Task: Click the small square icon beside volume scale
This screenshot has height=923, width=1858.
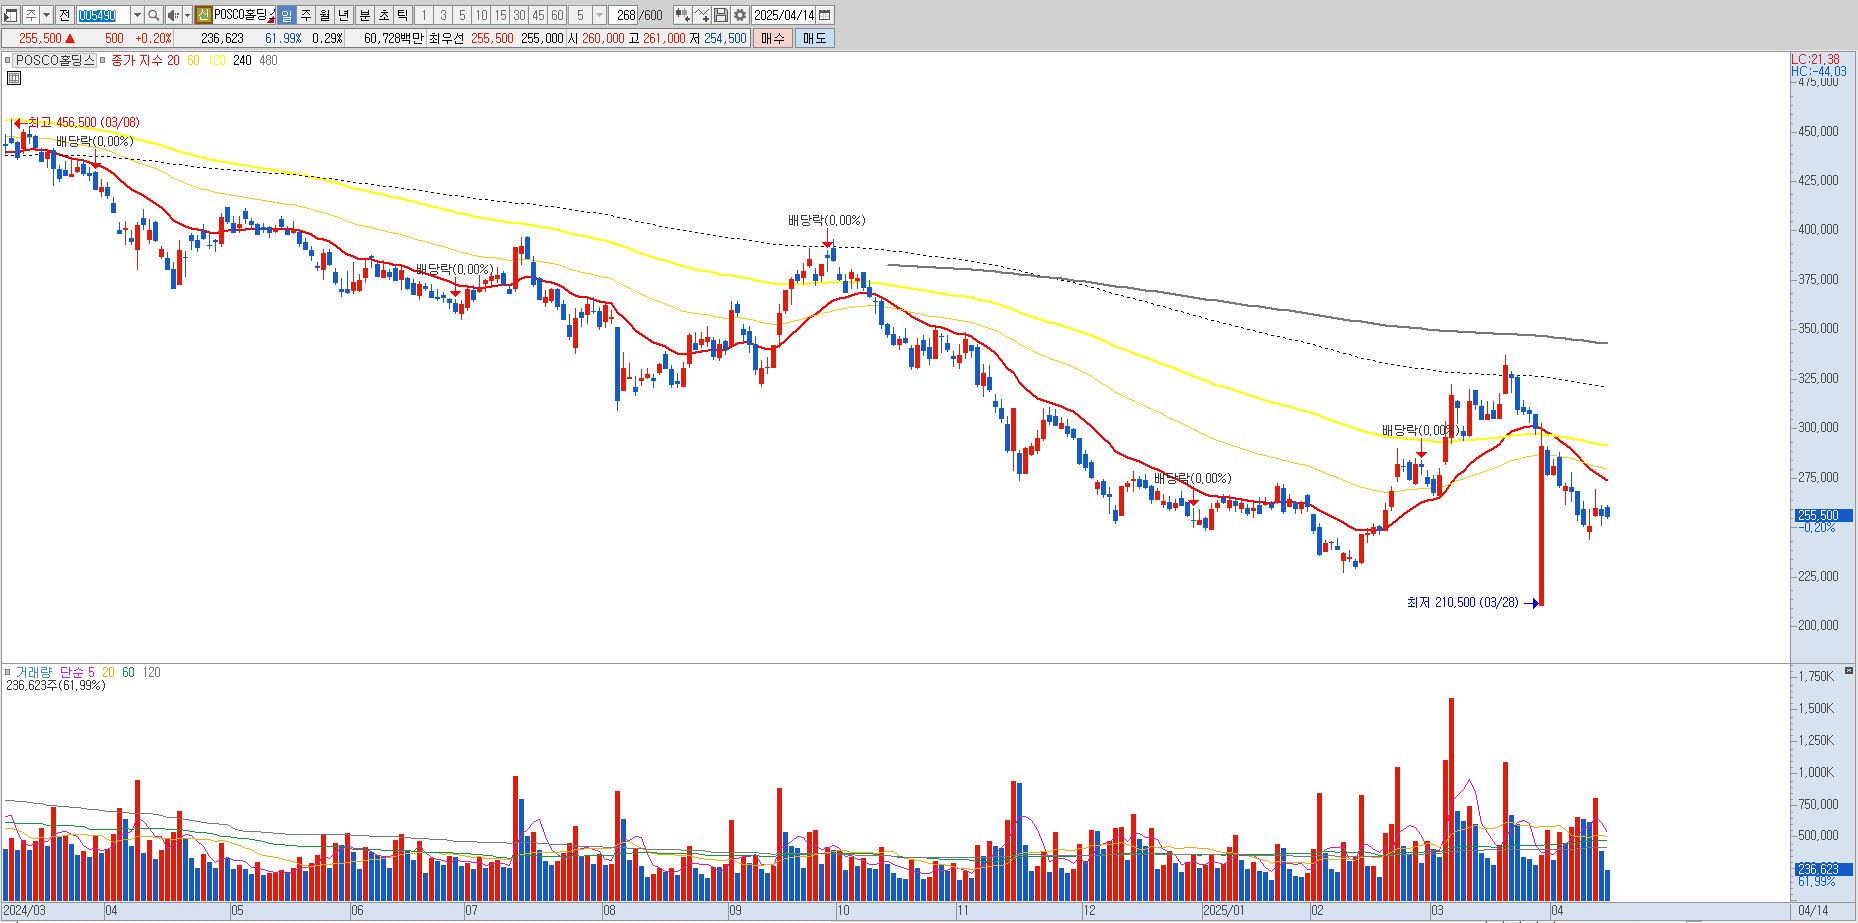Action: pos(1849,670)
